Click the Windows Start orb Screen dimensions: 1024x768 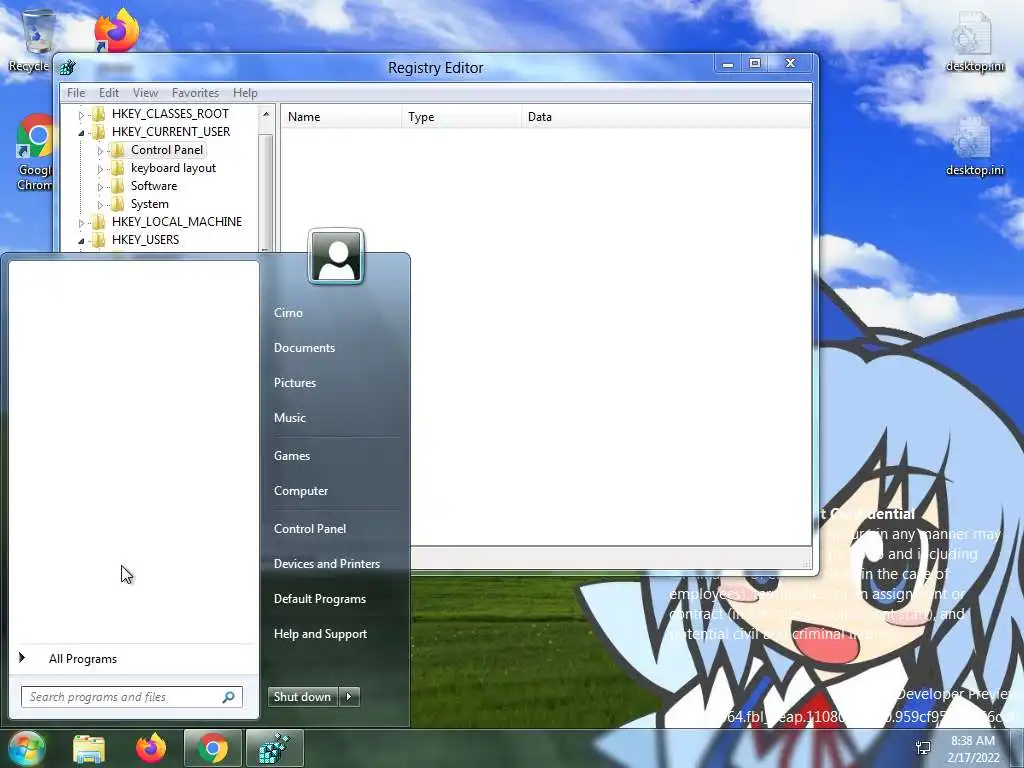(x=26, y=748)
